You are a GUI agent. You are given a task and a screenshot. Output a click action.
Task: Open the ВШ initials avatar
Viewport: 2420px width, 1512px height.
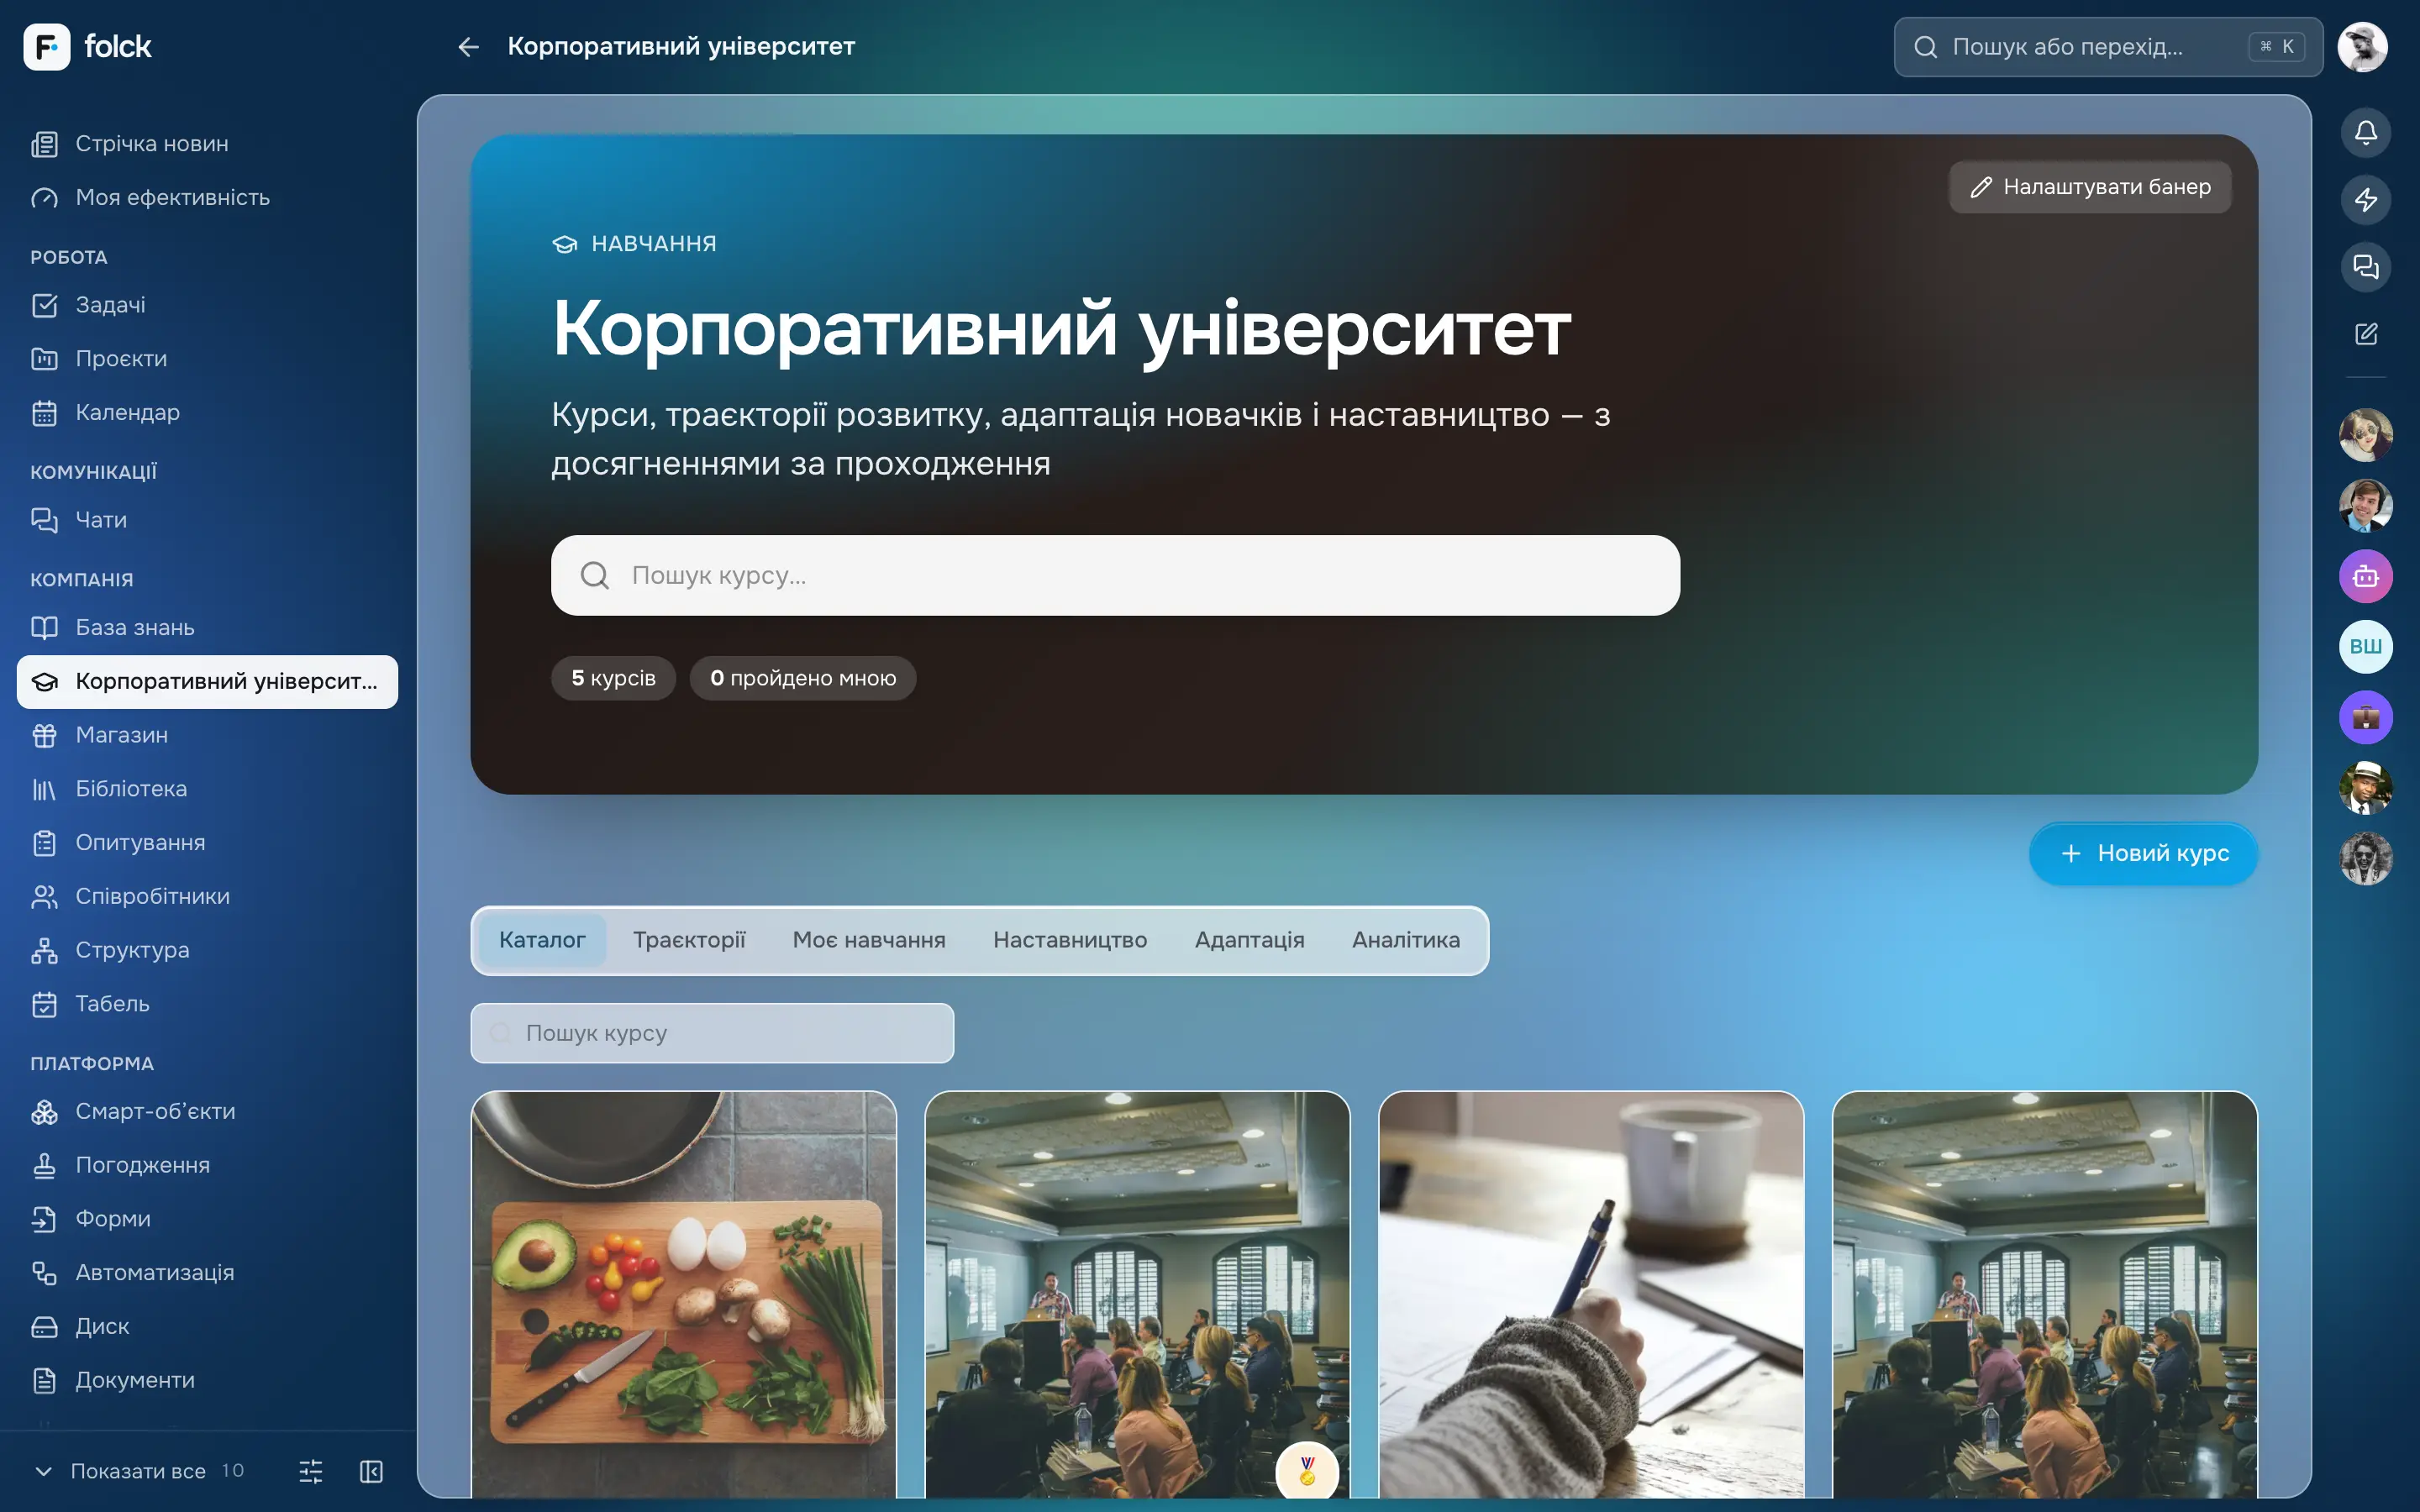pyautogui.click(x=2365, y=646)
